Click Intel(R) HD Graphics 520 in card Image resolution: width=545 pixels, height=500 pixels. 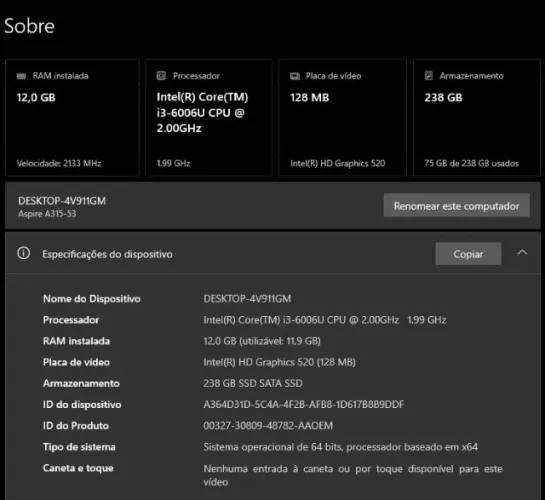pos(337,163)
